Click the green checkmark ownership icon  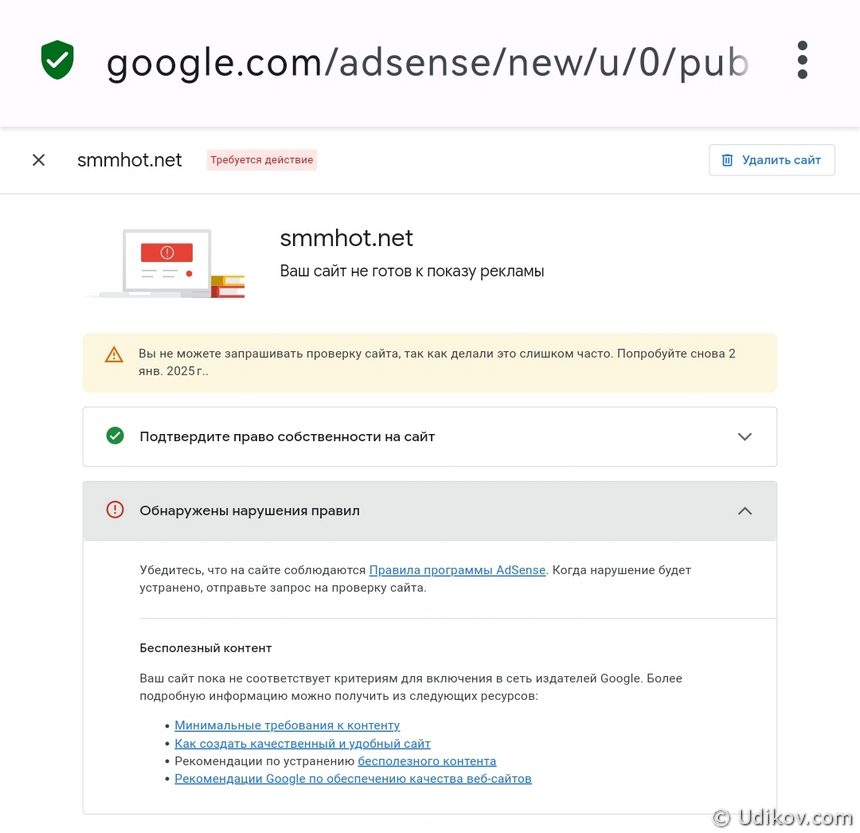tap(115, 436)
